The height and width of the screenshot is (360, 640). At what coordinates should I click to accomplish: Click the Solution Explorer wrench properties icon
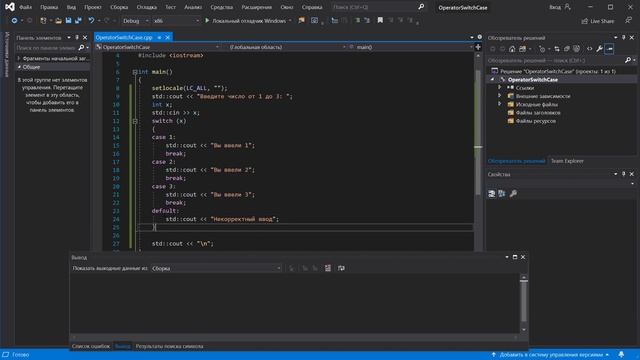599,49
